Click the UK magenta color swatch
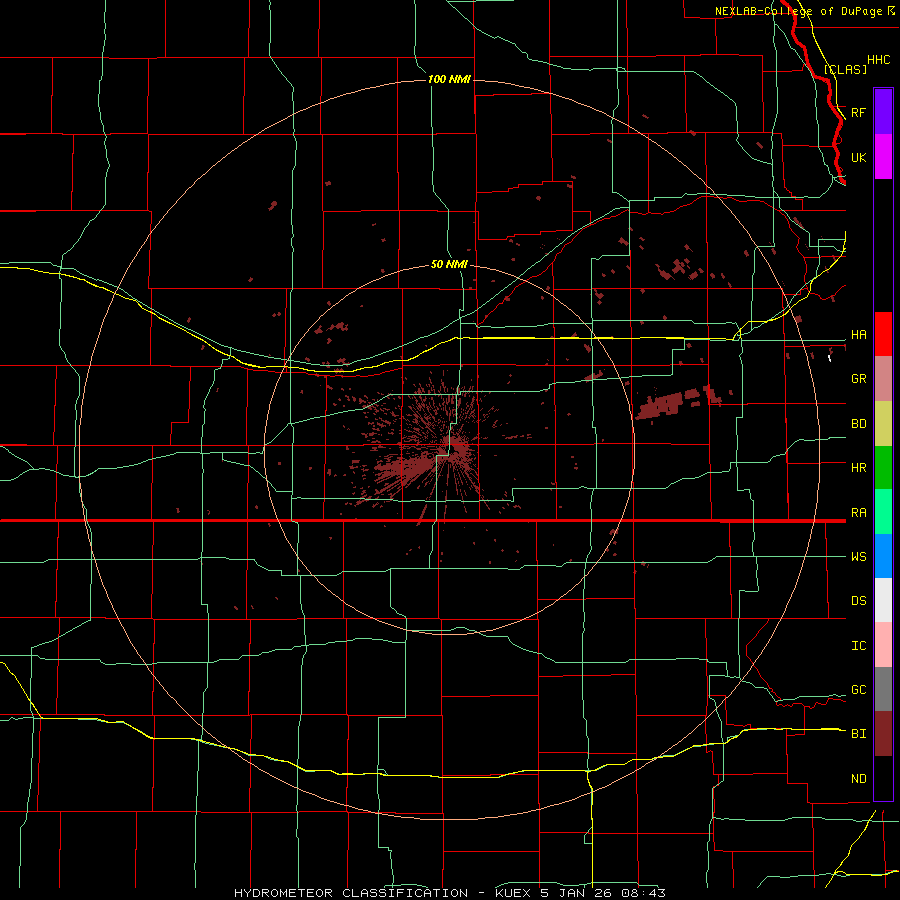Screen dimensions: 900x900 883,157
